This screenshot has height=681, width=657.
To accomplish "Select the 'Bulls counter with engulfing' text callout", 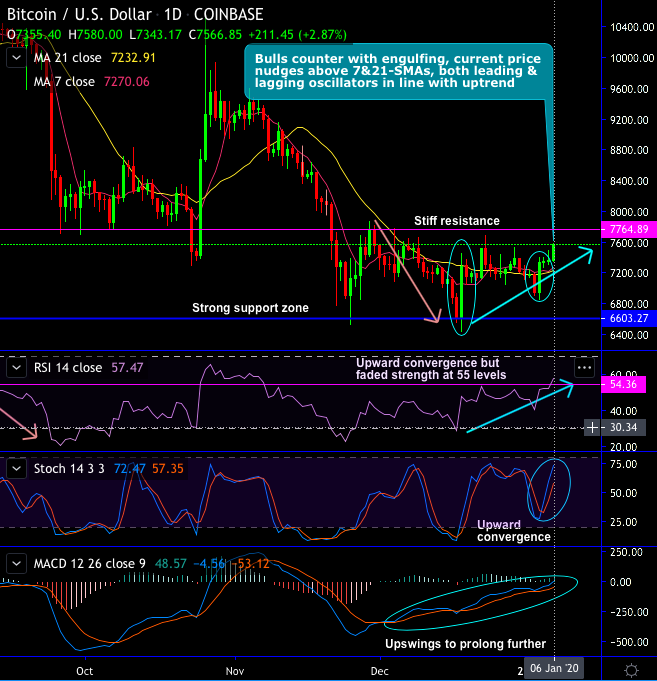I will click(398, 71).
